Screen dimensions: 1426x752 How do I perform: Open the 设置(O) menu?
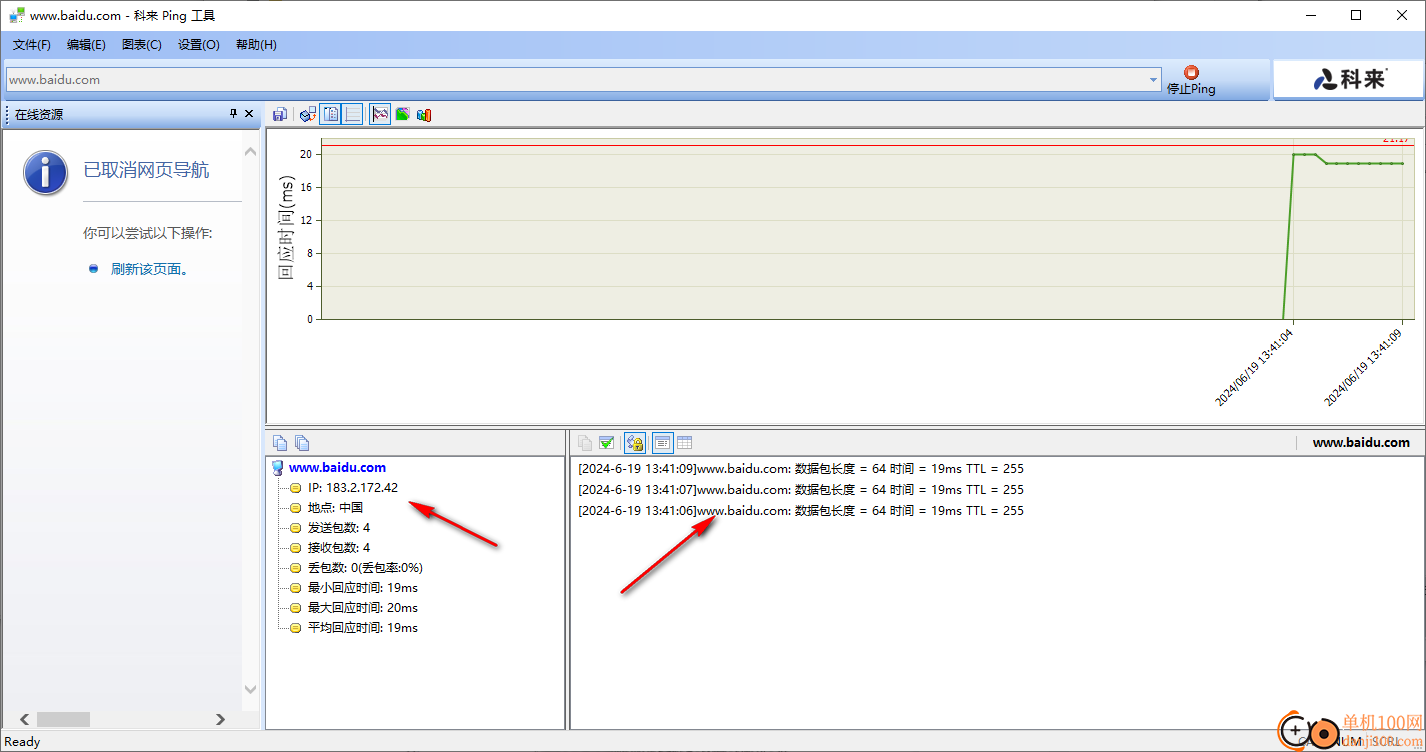click(x=199, y=45)
